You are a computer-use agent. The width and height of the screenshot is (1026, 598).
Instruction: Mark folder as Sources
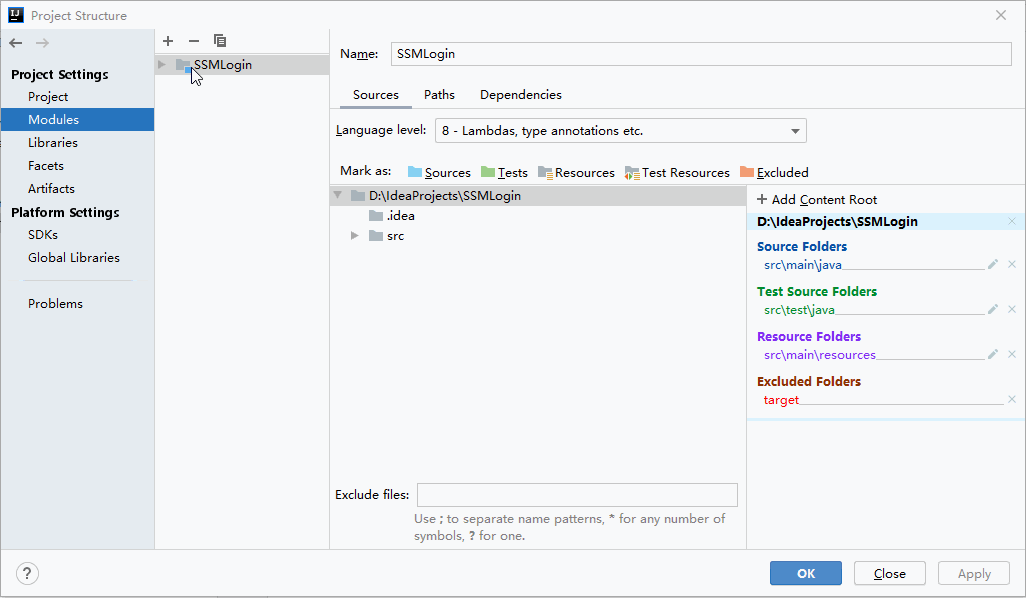point(439,173)
